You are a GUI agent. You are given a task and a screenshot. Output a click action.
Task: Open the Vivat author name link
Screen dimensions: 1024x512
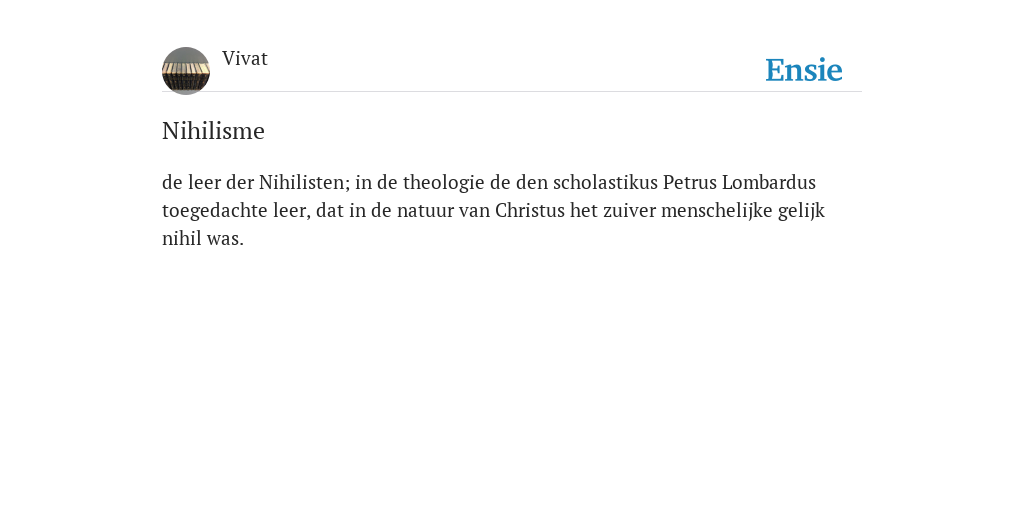(x=245, y=59)
